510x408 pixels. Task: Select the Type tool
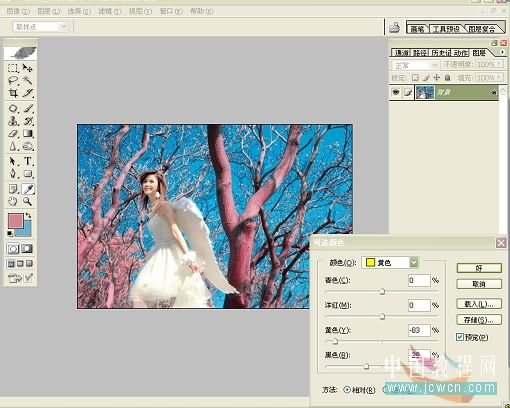click(28, 161)
